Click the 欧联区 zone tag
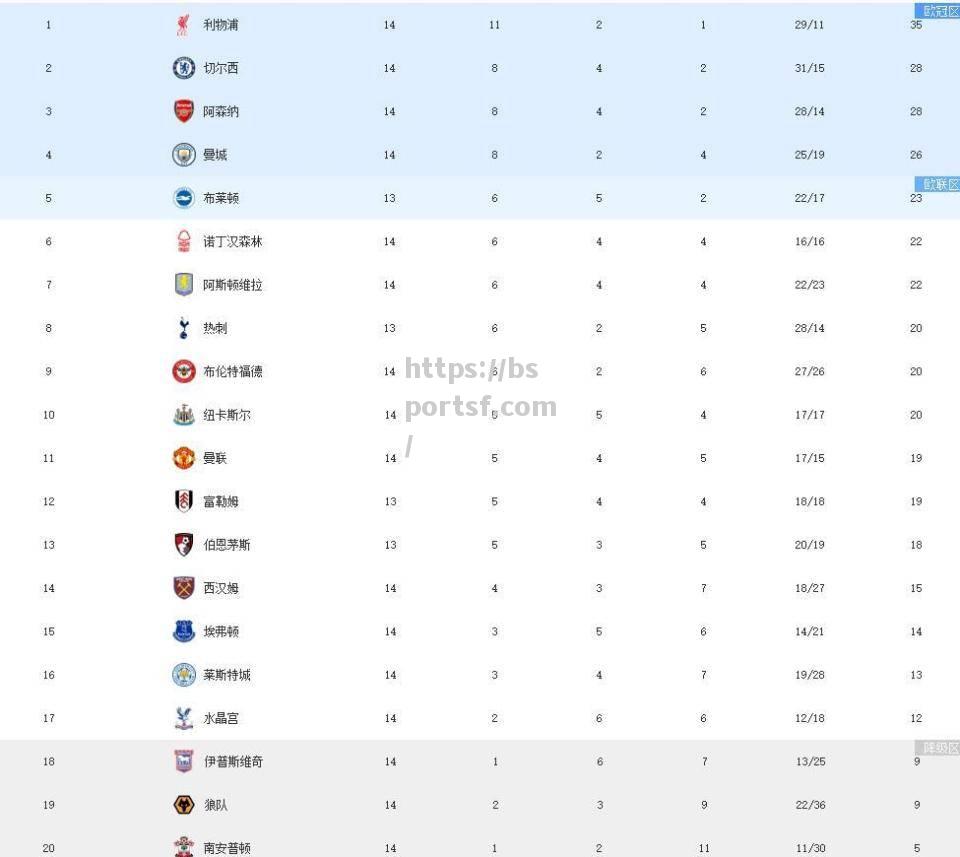 (937, 184)
